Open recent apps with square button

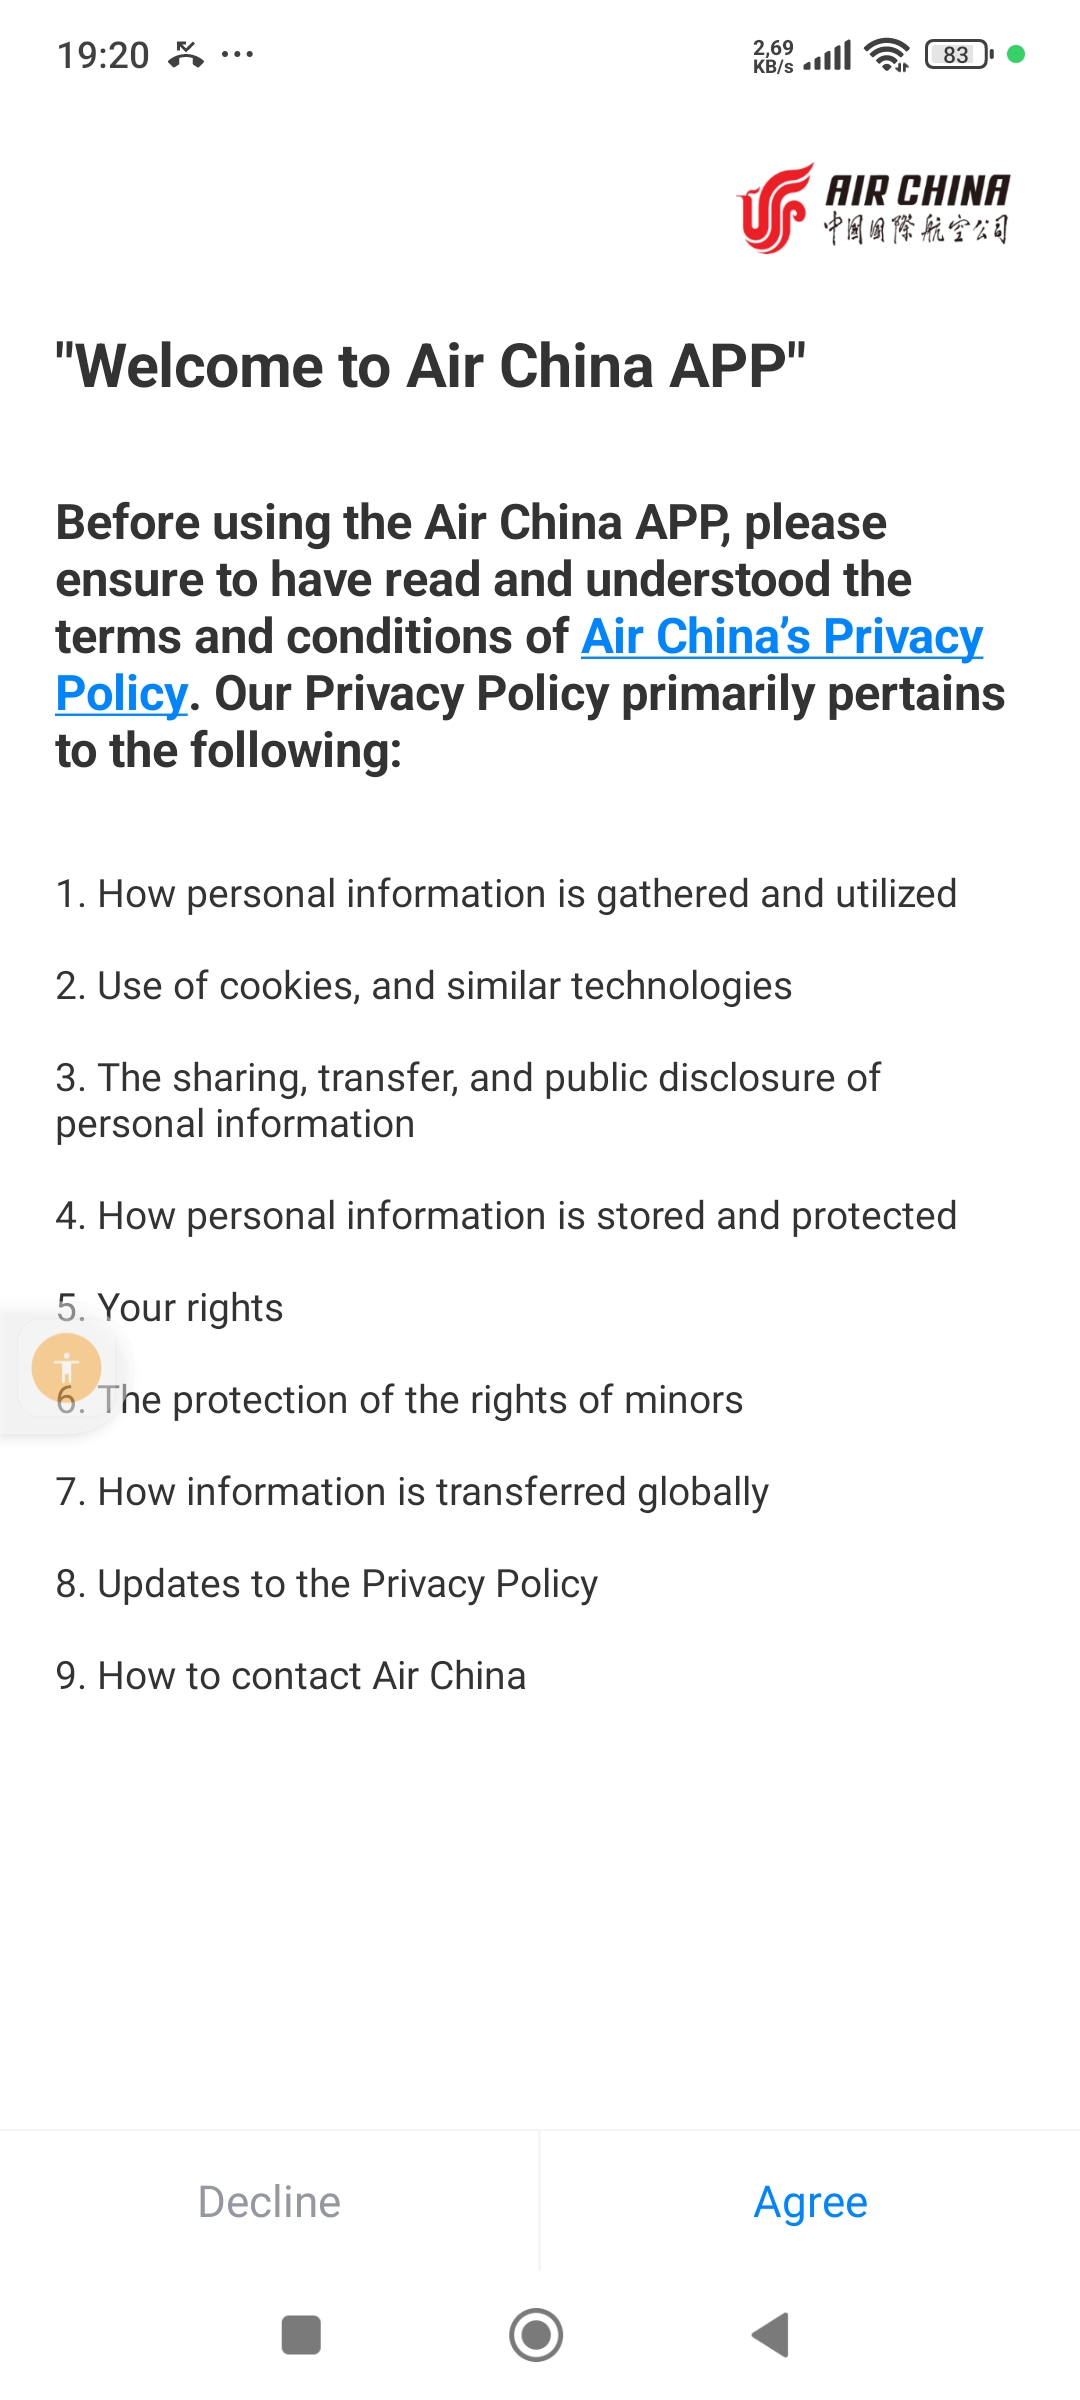[301, 2335]
